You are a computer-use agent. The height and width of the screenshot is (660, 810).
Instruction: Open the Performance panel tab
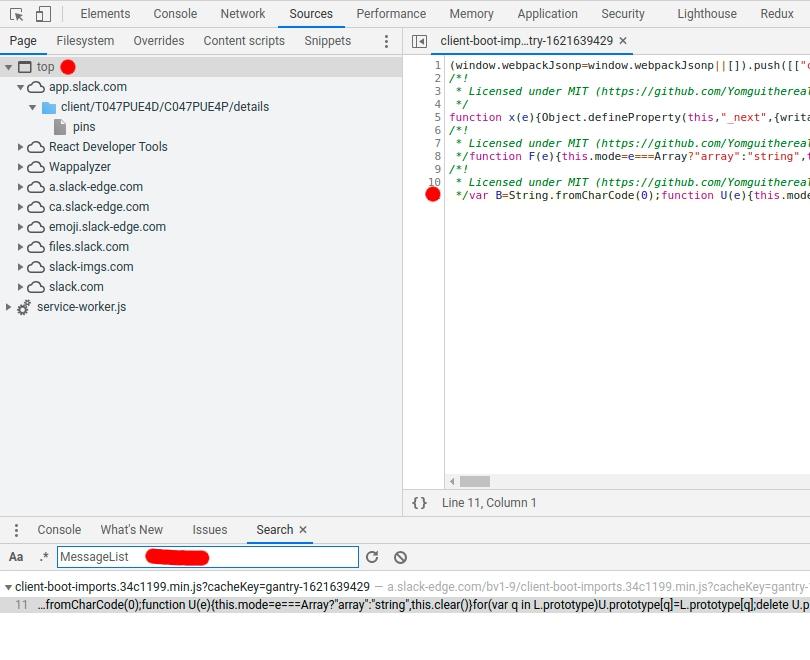tap(391, 13)
